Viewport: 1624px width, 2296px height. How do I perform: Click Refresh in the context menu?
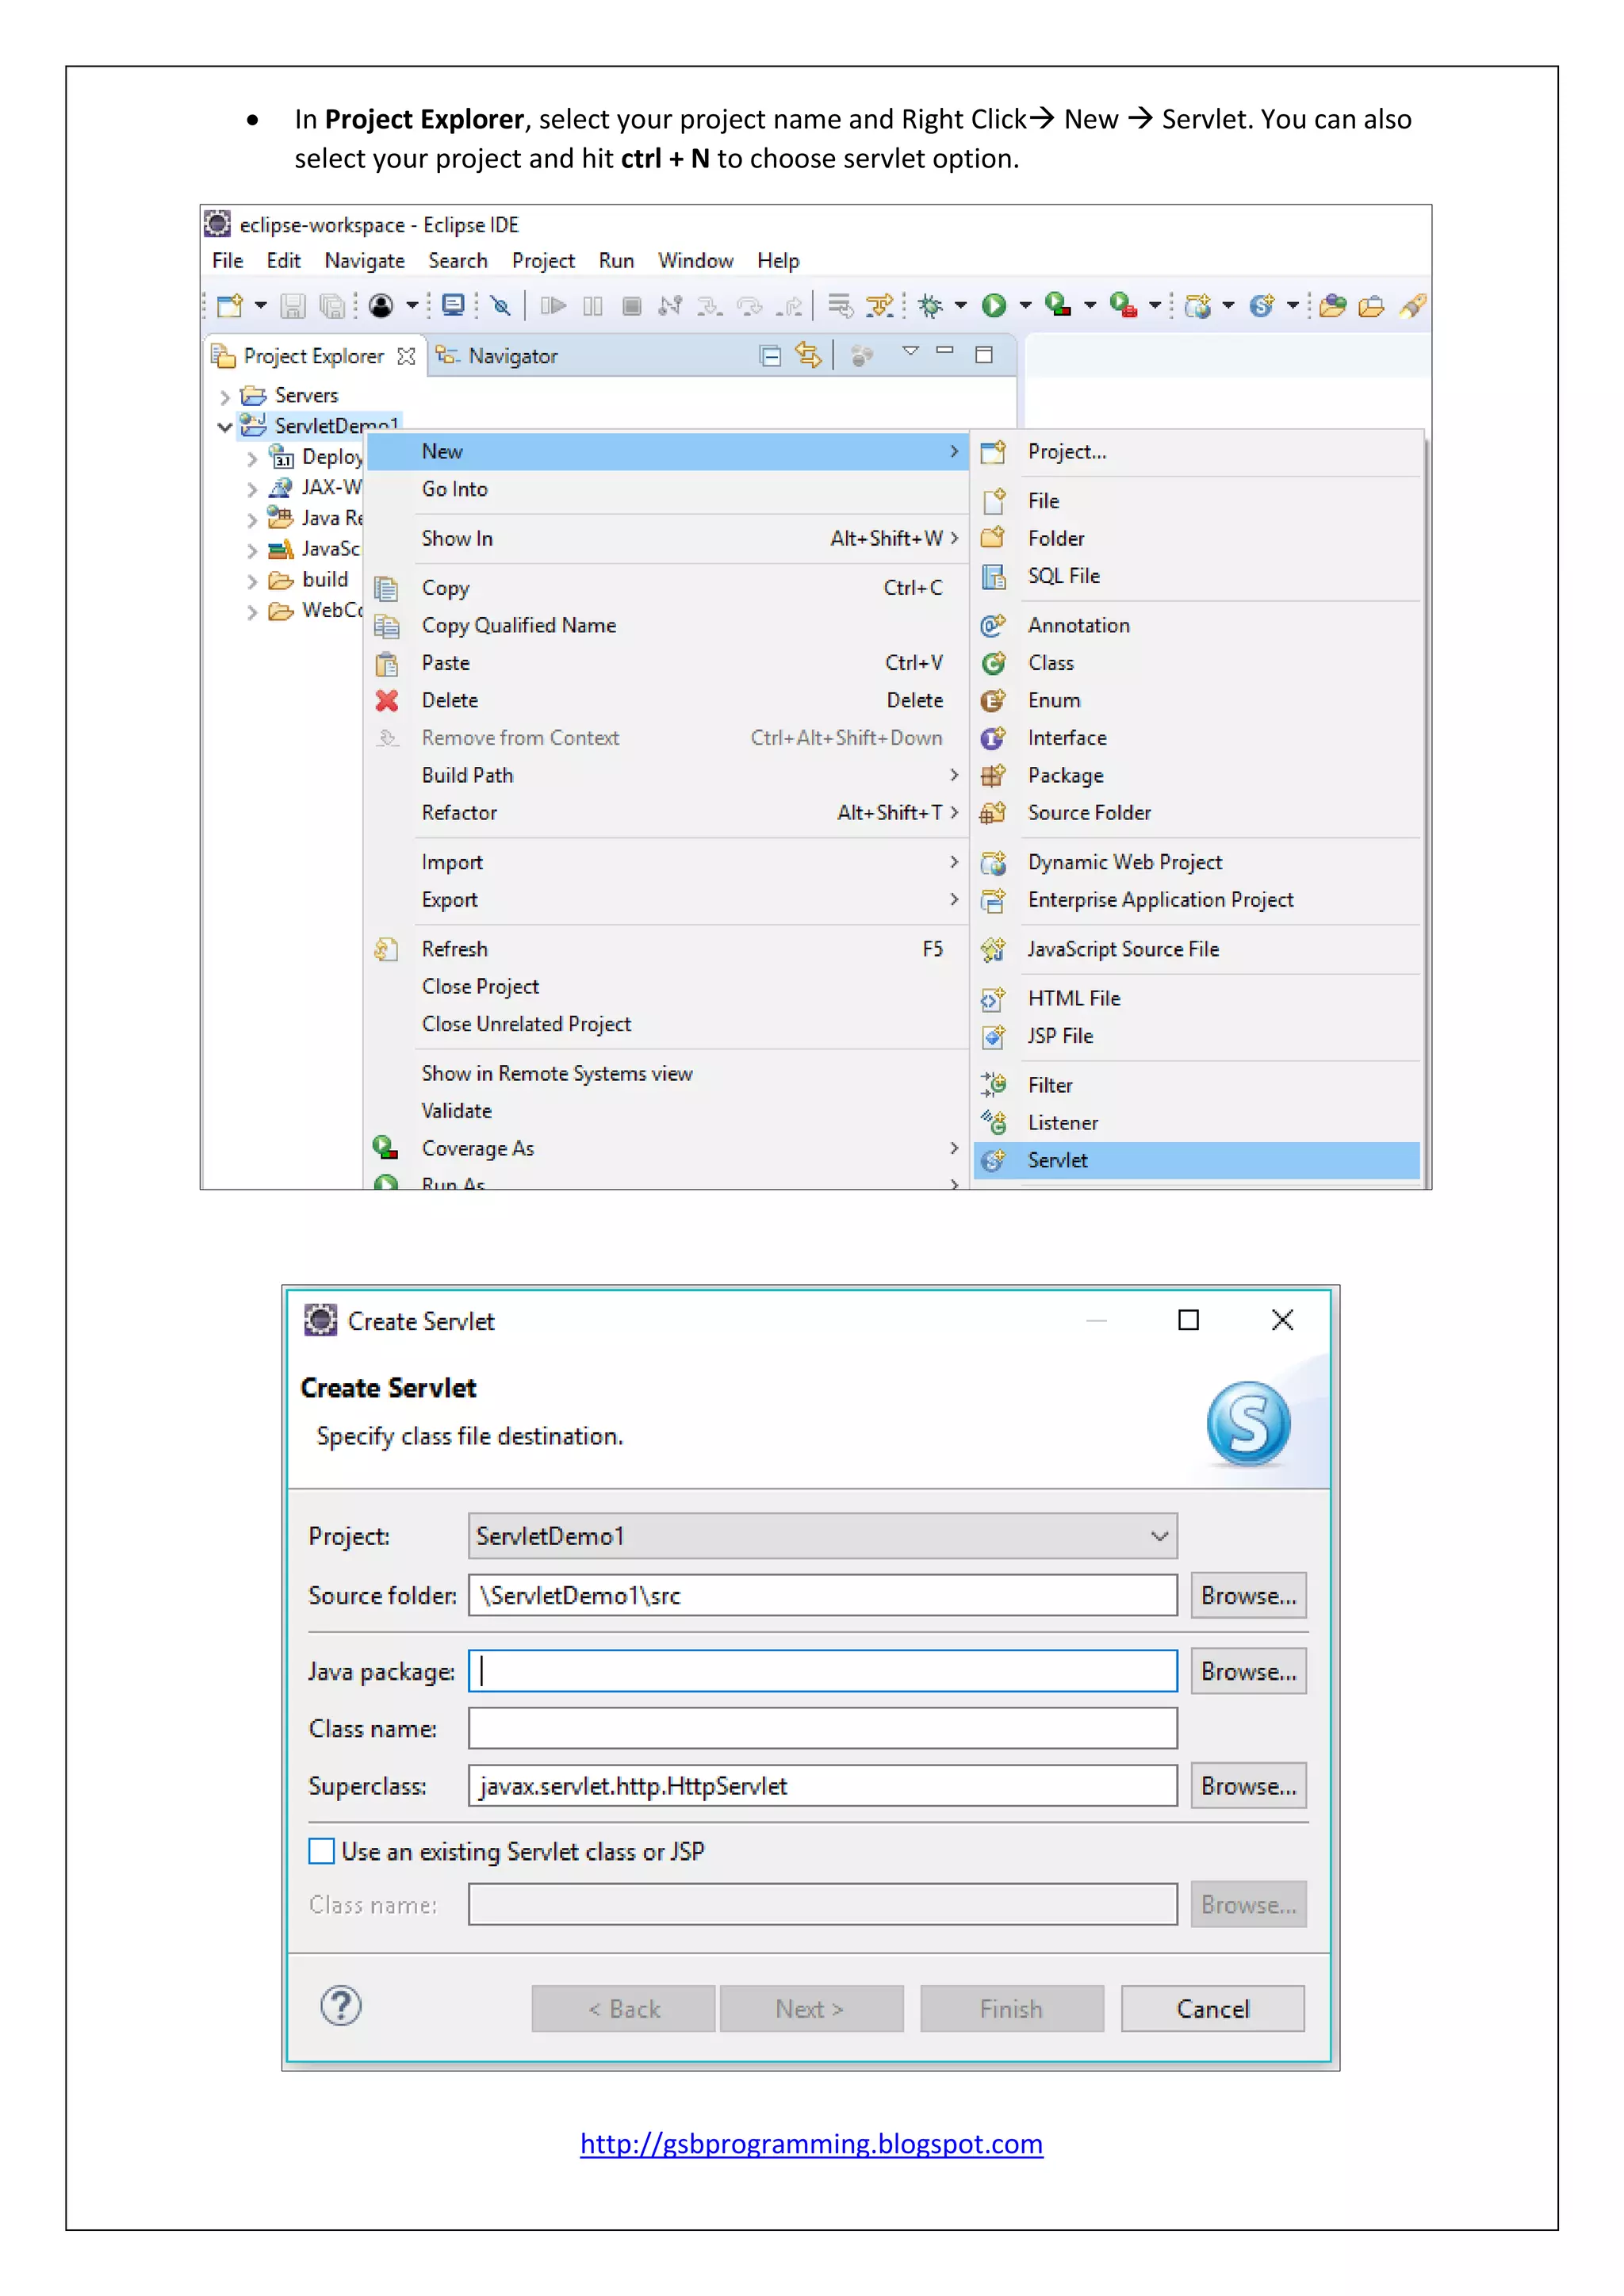667,949
